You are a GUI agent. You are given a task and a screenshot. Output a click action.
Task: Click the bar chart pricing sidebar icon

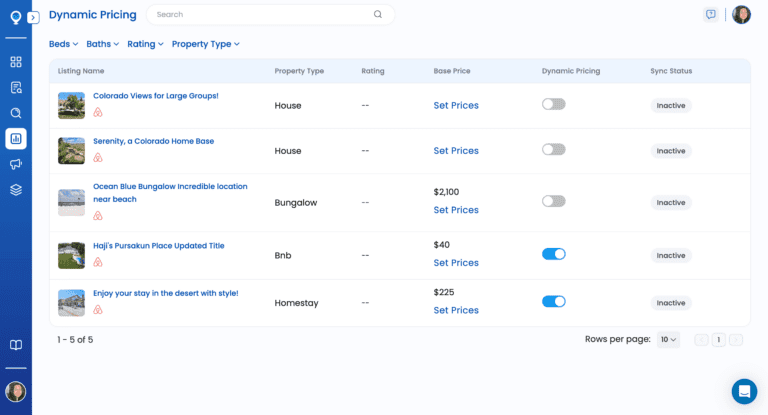pyautogui.click(x=16, y=138)
